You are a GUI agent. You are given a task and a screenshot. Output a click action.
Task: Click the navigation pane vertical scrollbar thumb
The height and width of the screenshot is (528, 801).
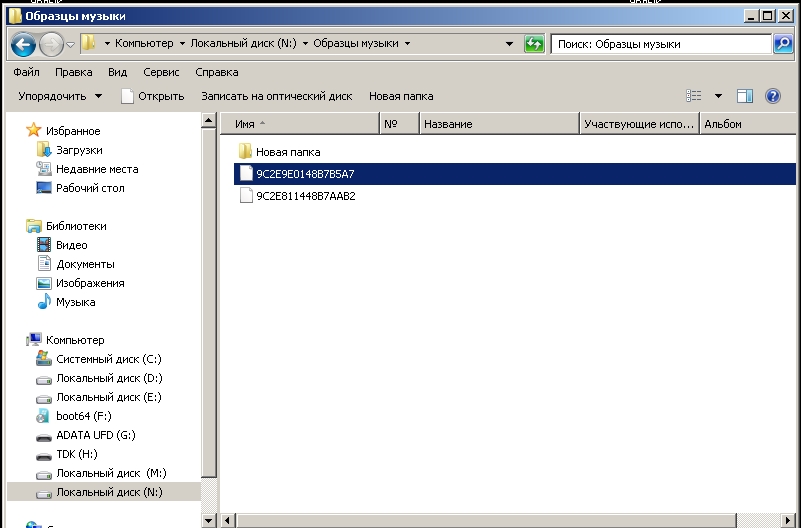[208, 303]
